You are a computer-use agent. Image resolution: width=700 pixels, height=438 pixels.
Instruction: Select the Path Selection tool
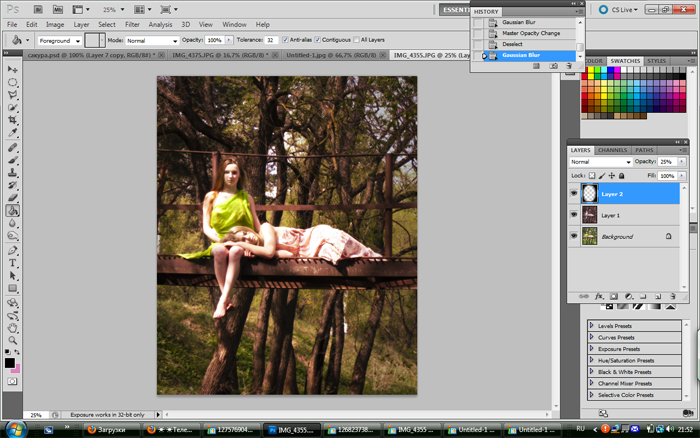click(12, 275)
